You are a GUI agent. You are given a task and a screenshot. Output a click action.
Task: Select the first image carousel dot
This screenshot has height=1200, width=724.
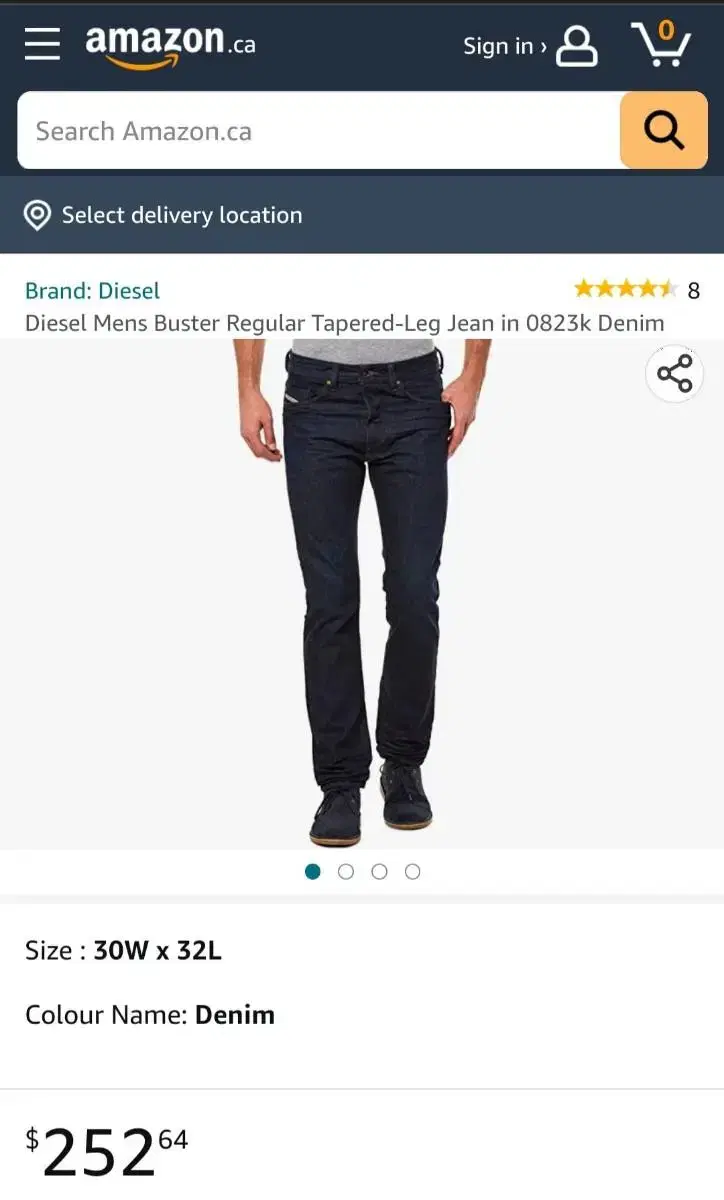coord(313,871)
